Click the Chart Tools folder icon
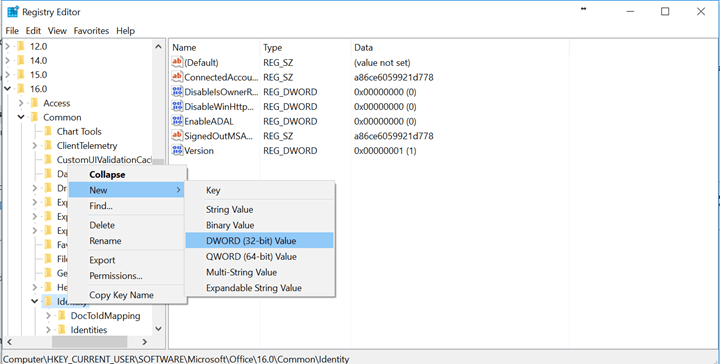720x364 pixels. click(x=48, y=131)
